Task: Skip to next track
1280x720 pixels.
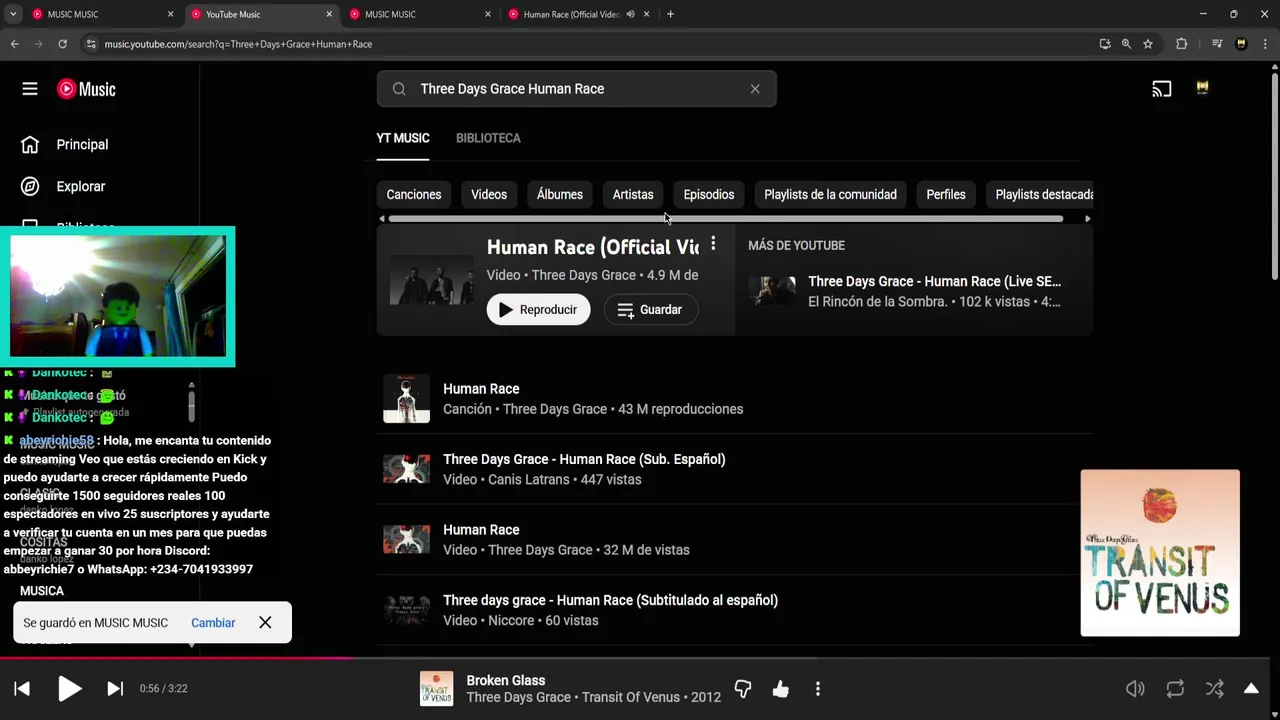Action: (x=115, y=688)
